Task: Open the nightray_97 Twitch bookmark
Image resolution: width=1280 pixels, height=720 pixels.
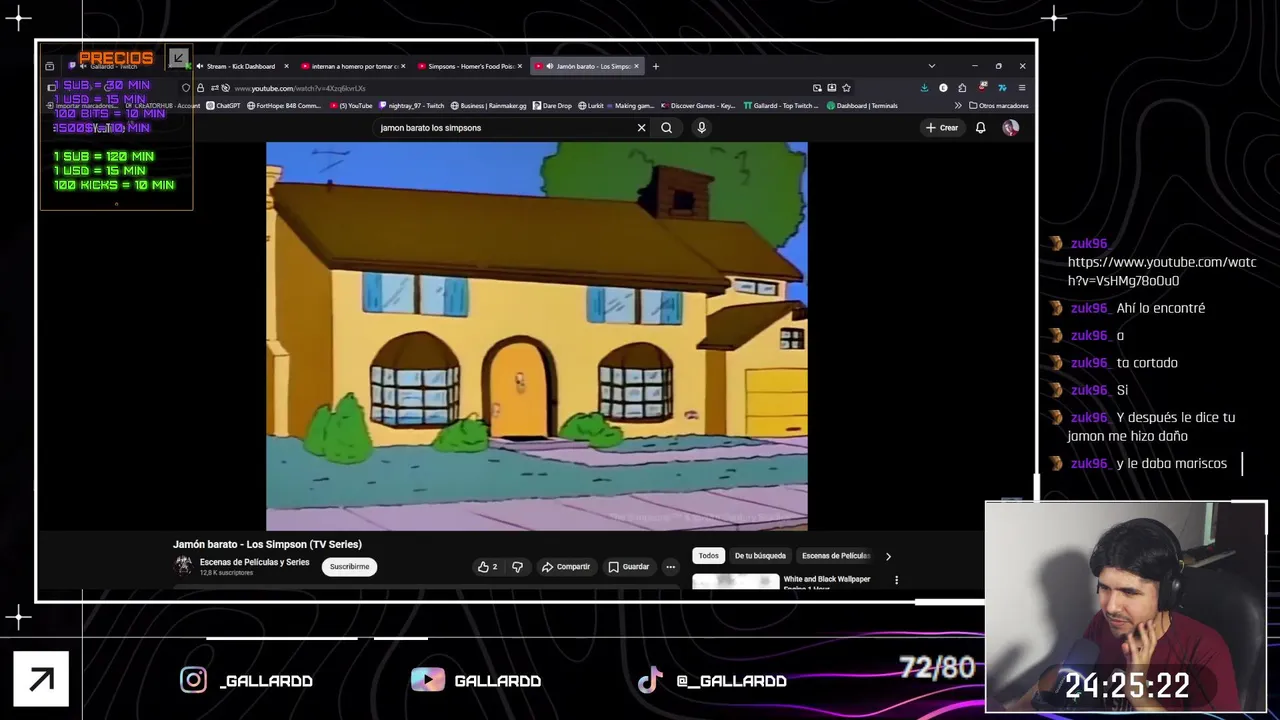Action: (411, 106)
